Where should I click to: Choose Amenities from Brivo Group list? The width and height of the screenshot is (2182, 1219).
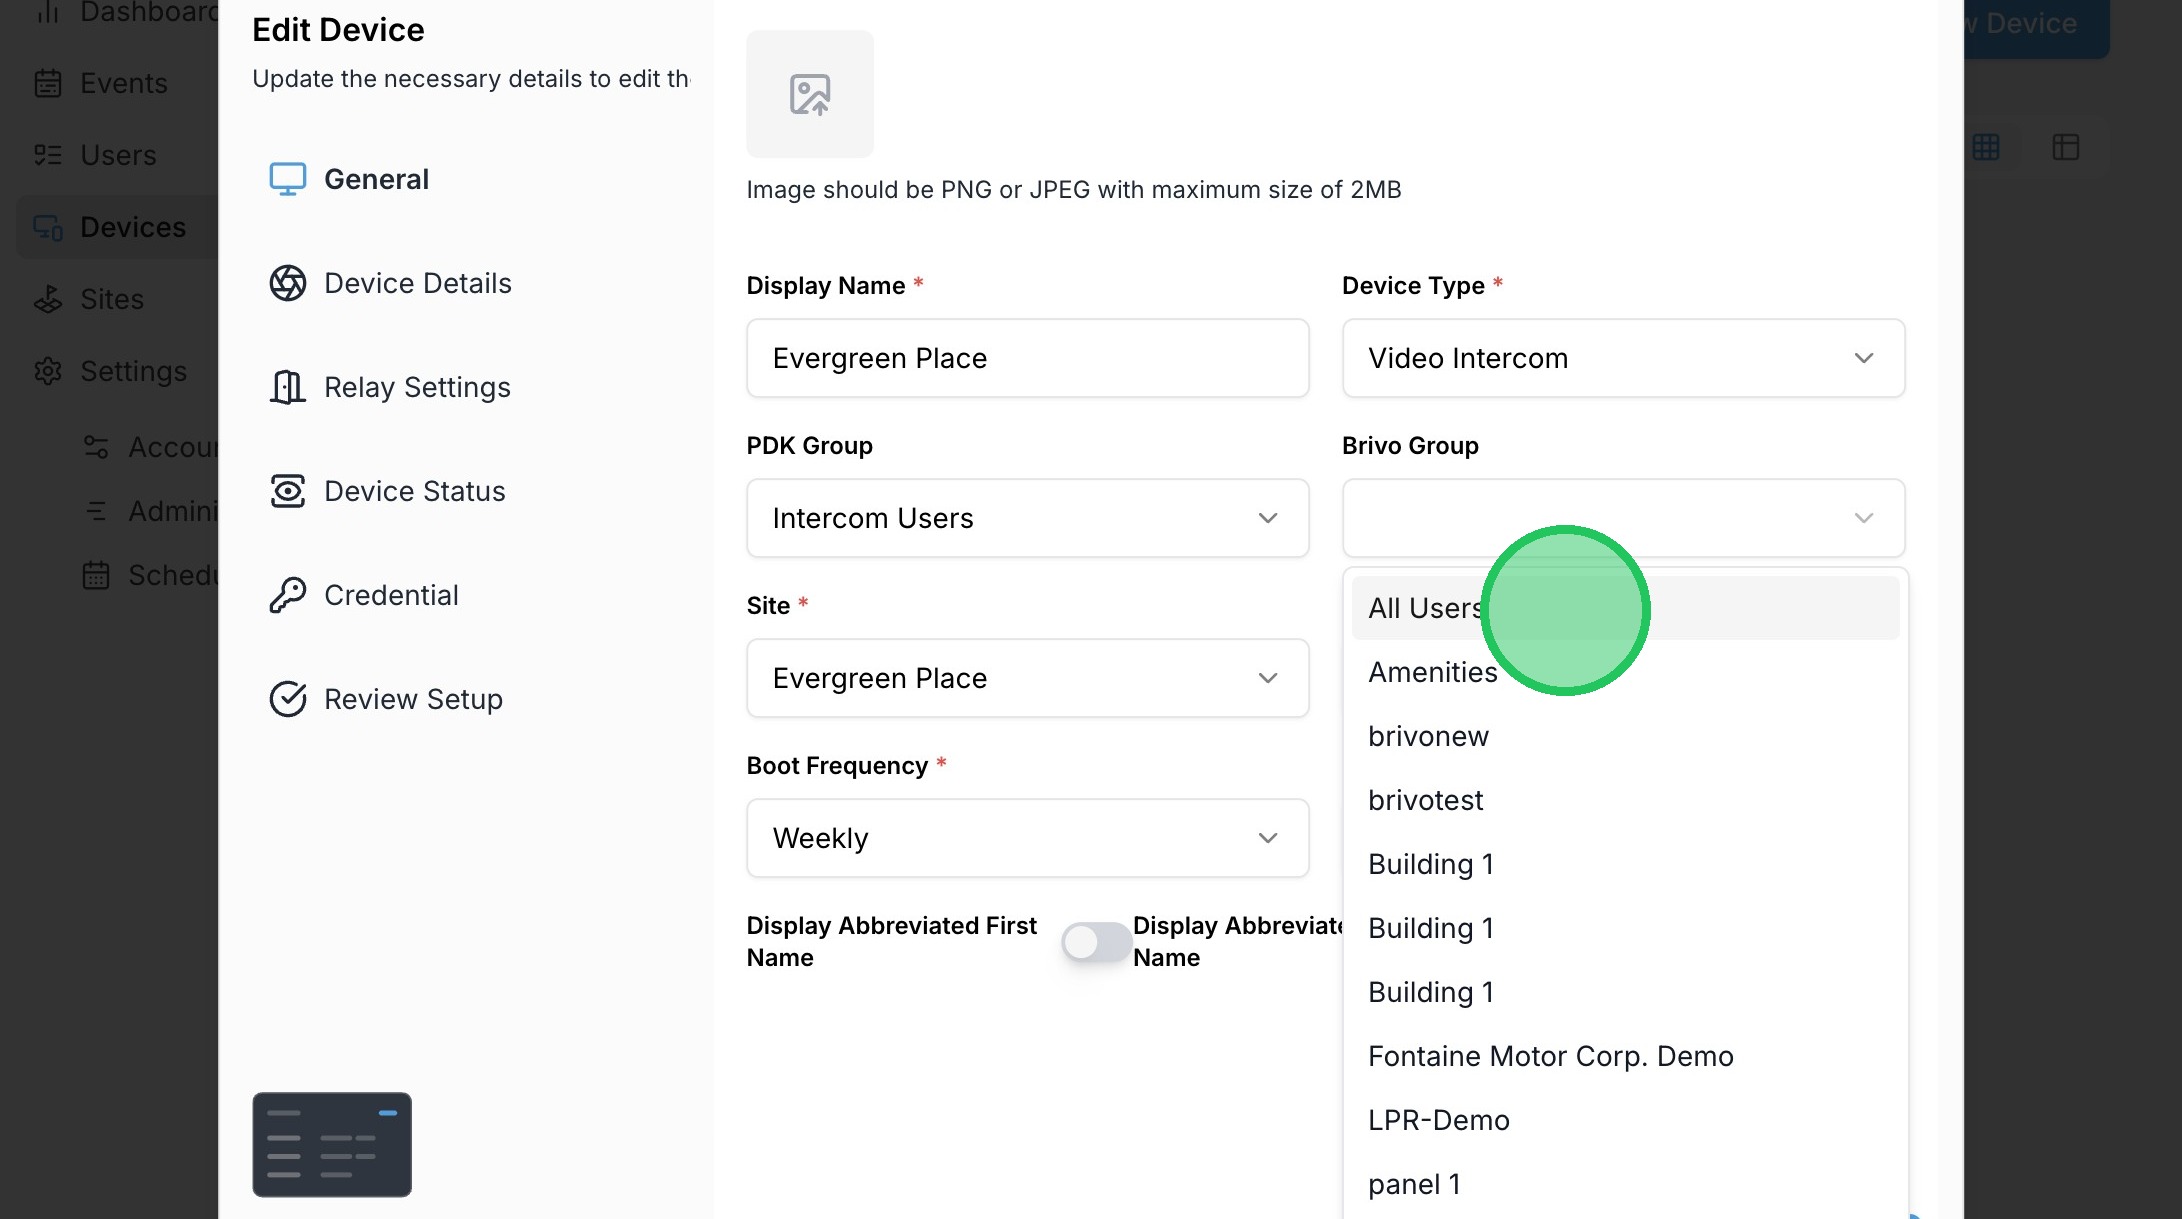coord(1432,673)
